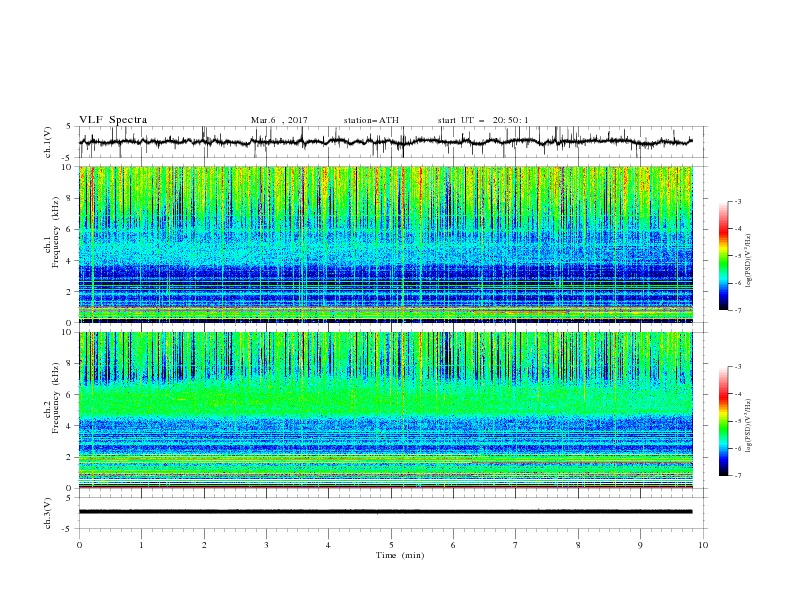Click the "Time (min)" x-axis label
Image resolution: width=792 pixels, height=612 pixels.
(x=400, y=555)
